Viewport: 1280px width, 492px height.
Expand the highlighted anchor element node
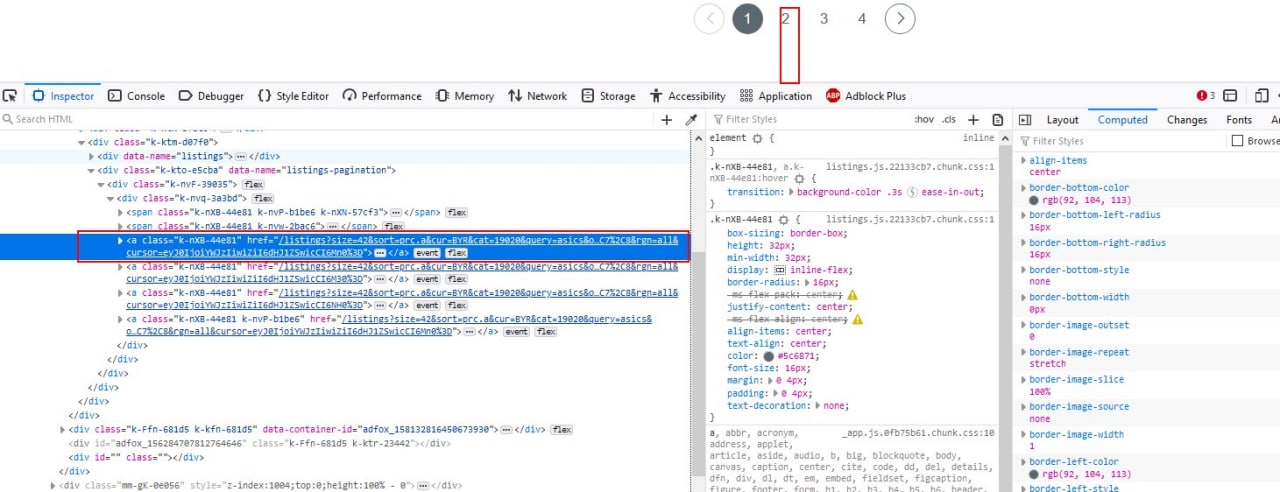(121, 240)
